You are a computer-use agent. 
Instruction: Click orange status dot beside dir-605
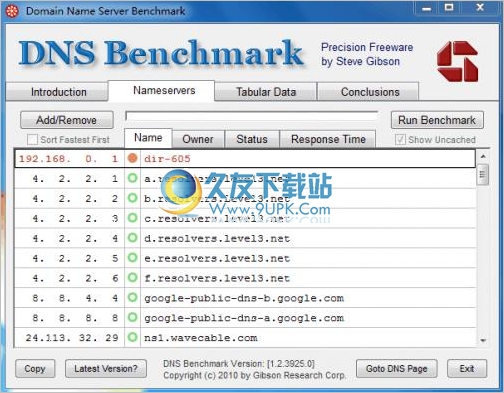[132, 158]
